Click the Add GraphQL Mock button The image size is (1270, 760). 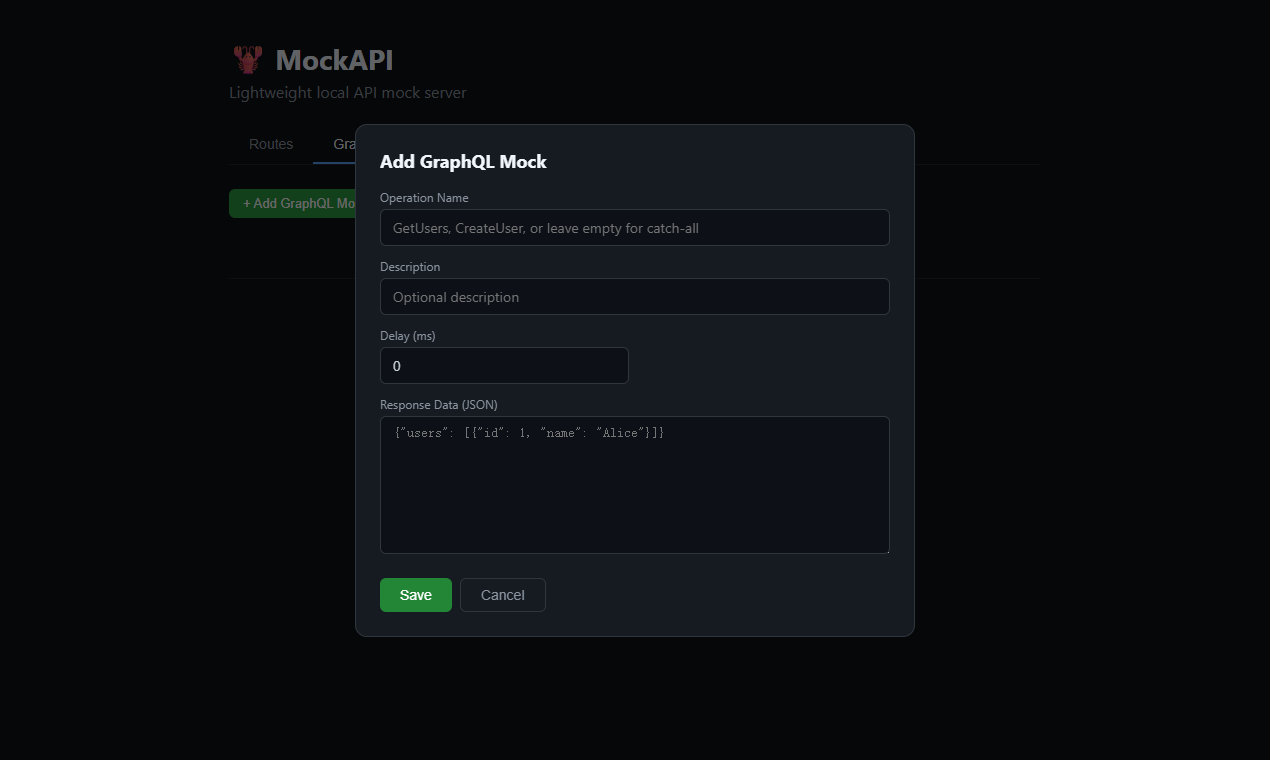tap(297, 203)
